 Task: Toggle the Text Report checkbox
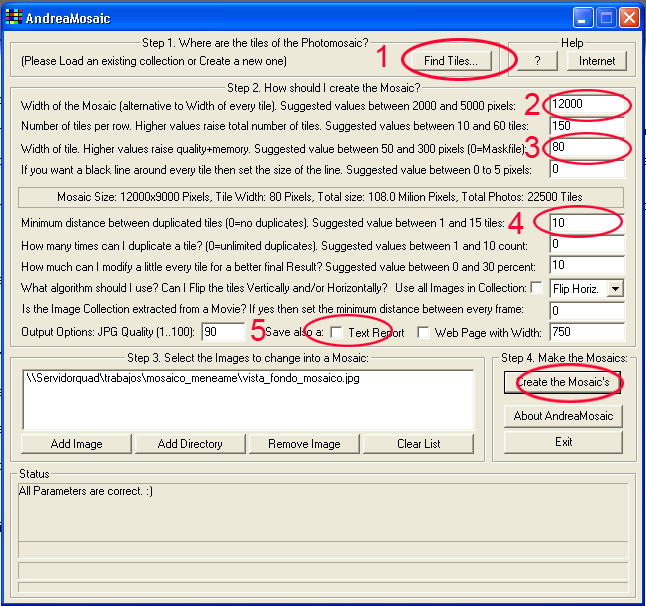337,331
